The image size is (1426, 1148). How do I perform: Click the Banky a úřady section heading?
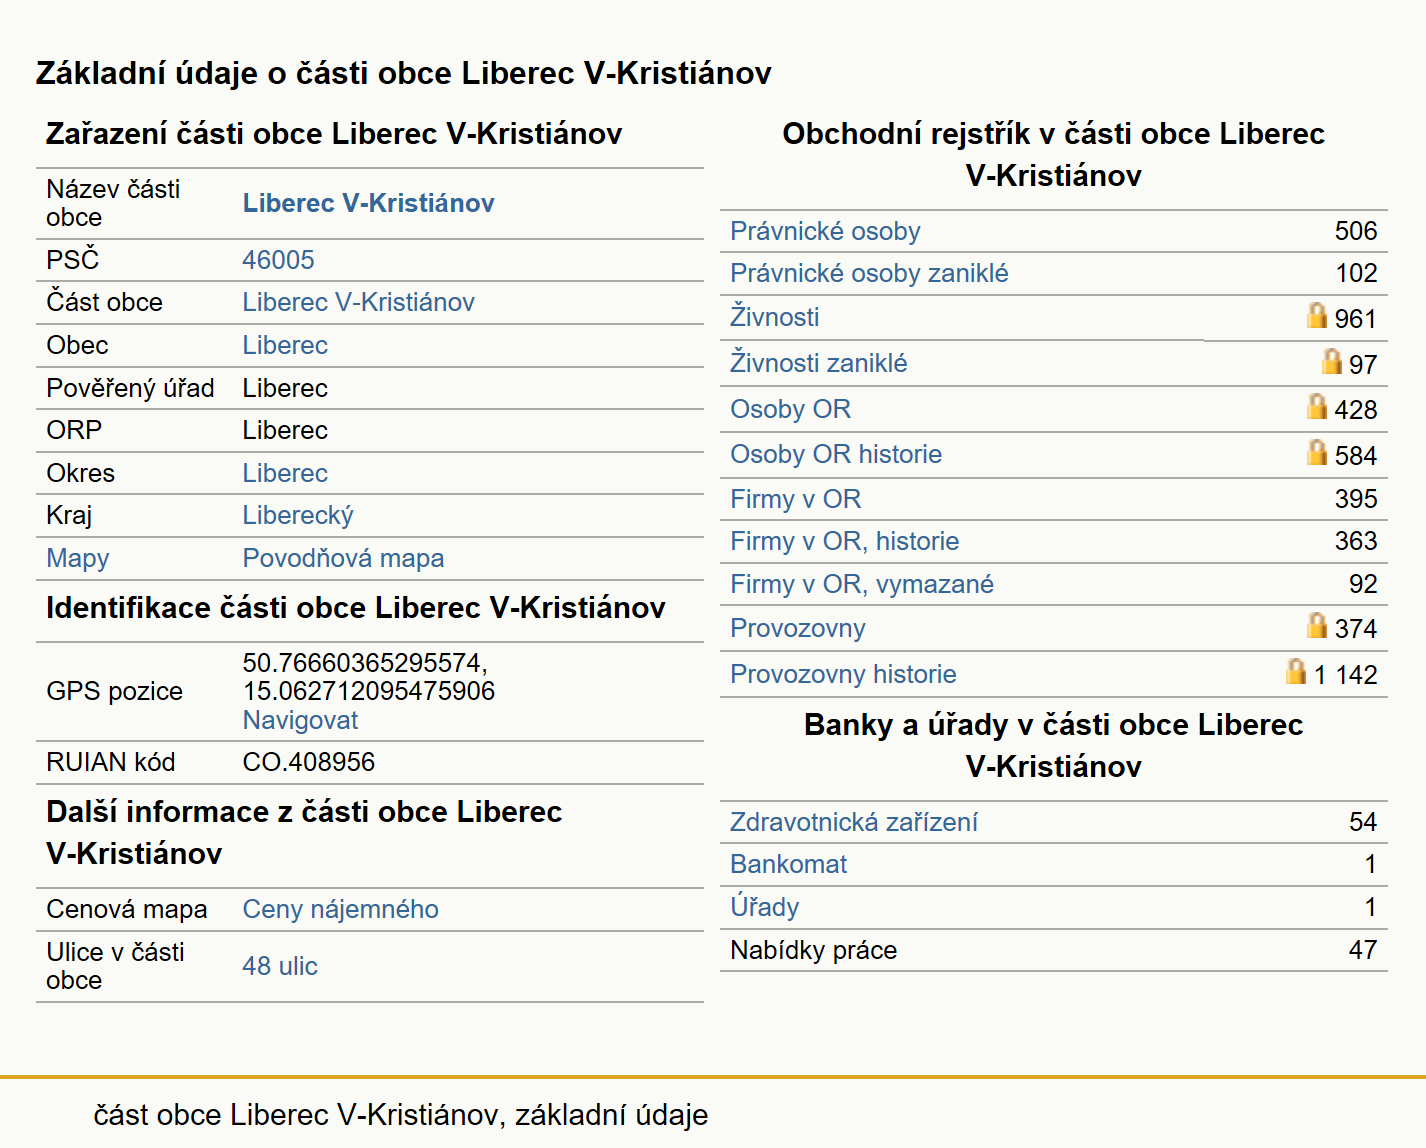[x=1053, y=745]
